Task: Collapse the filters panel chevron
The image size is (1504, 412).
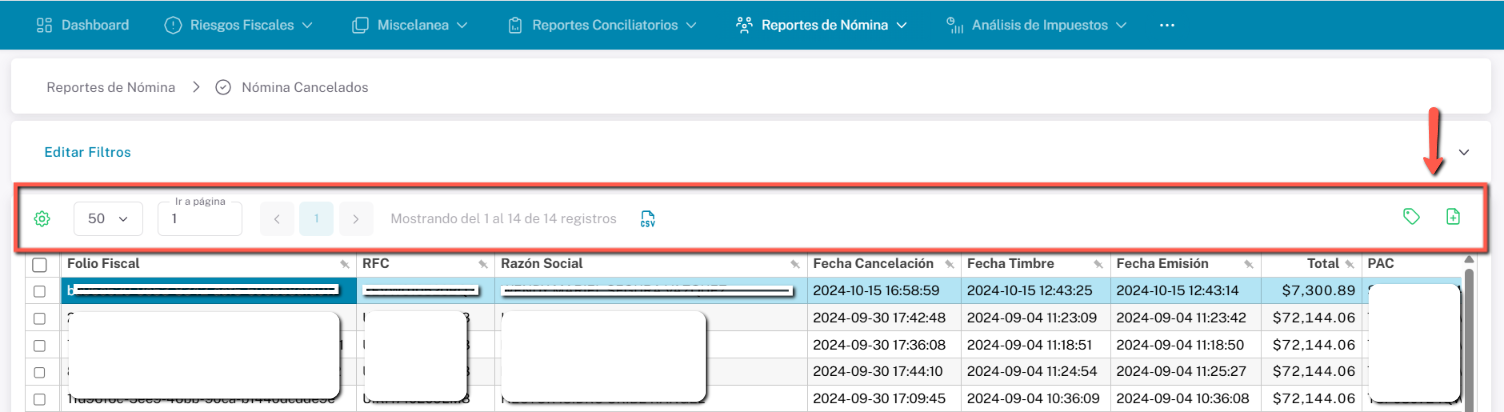Action: 1464,153
